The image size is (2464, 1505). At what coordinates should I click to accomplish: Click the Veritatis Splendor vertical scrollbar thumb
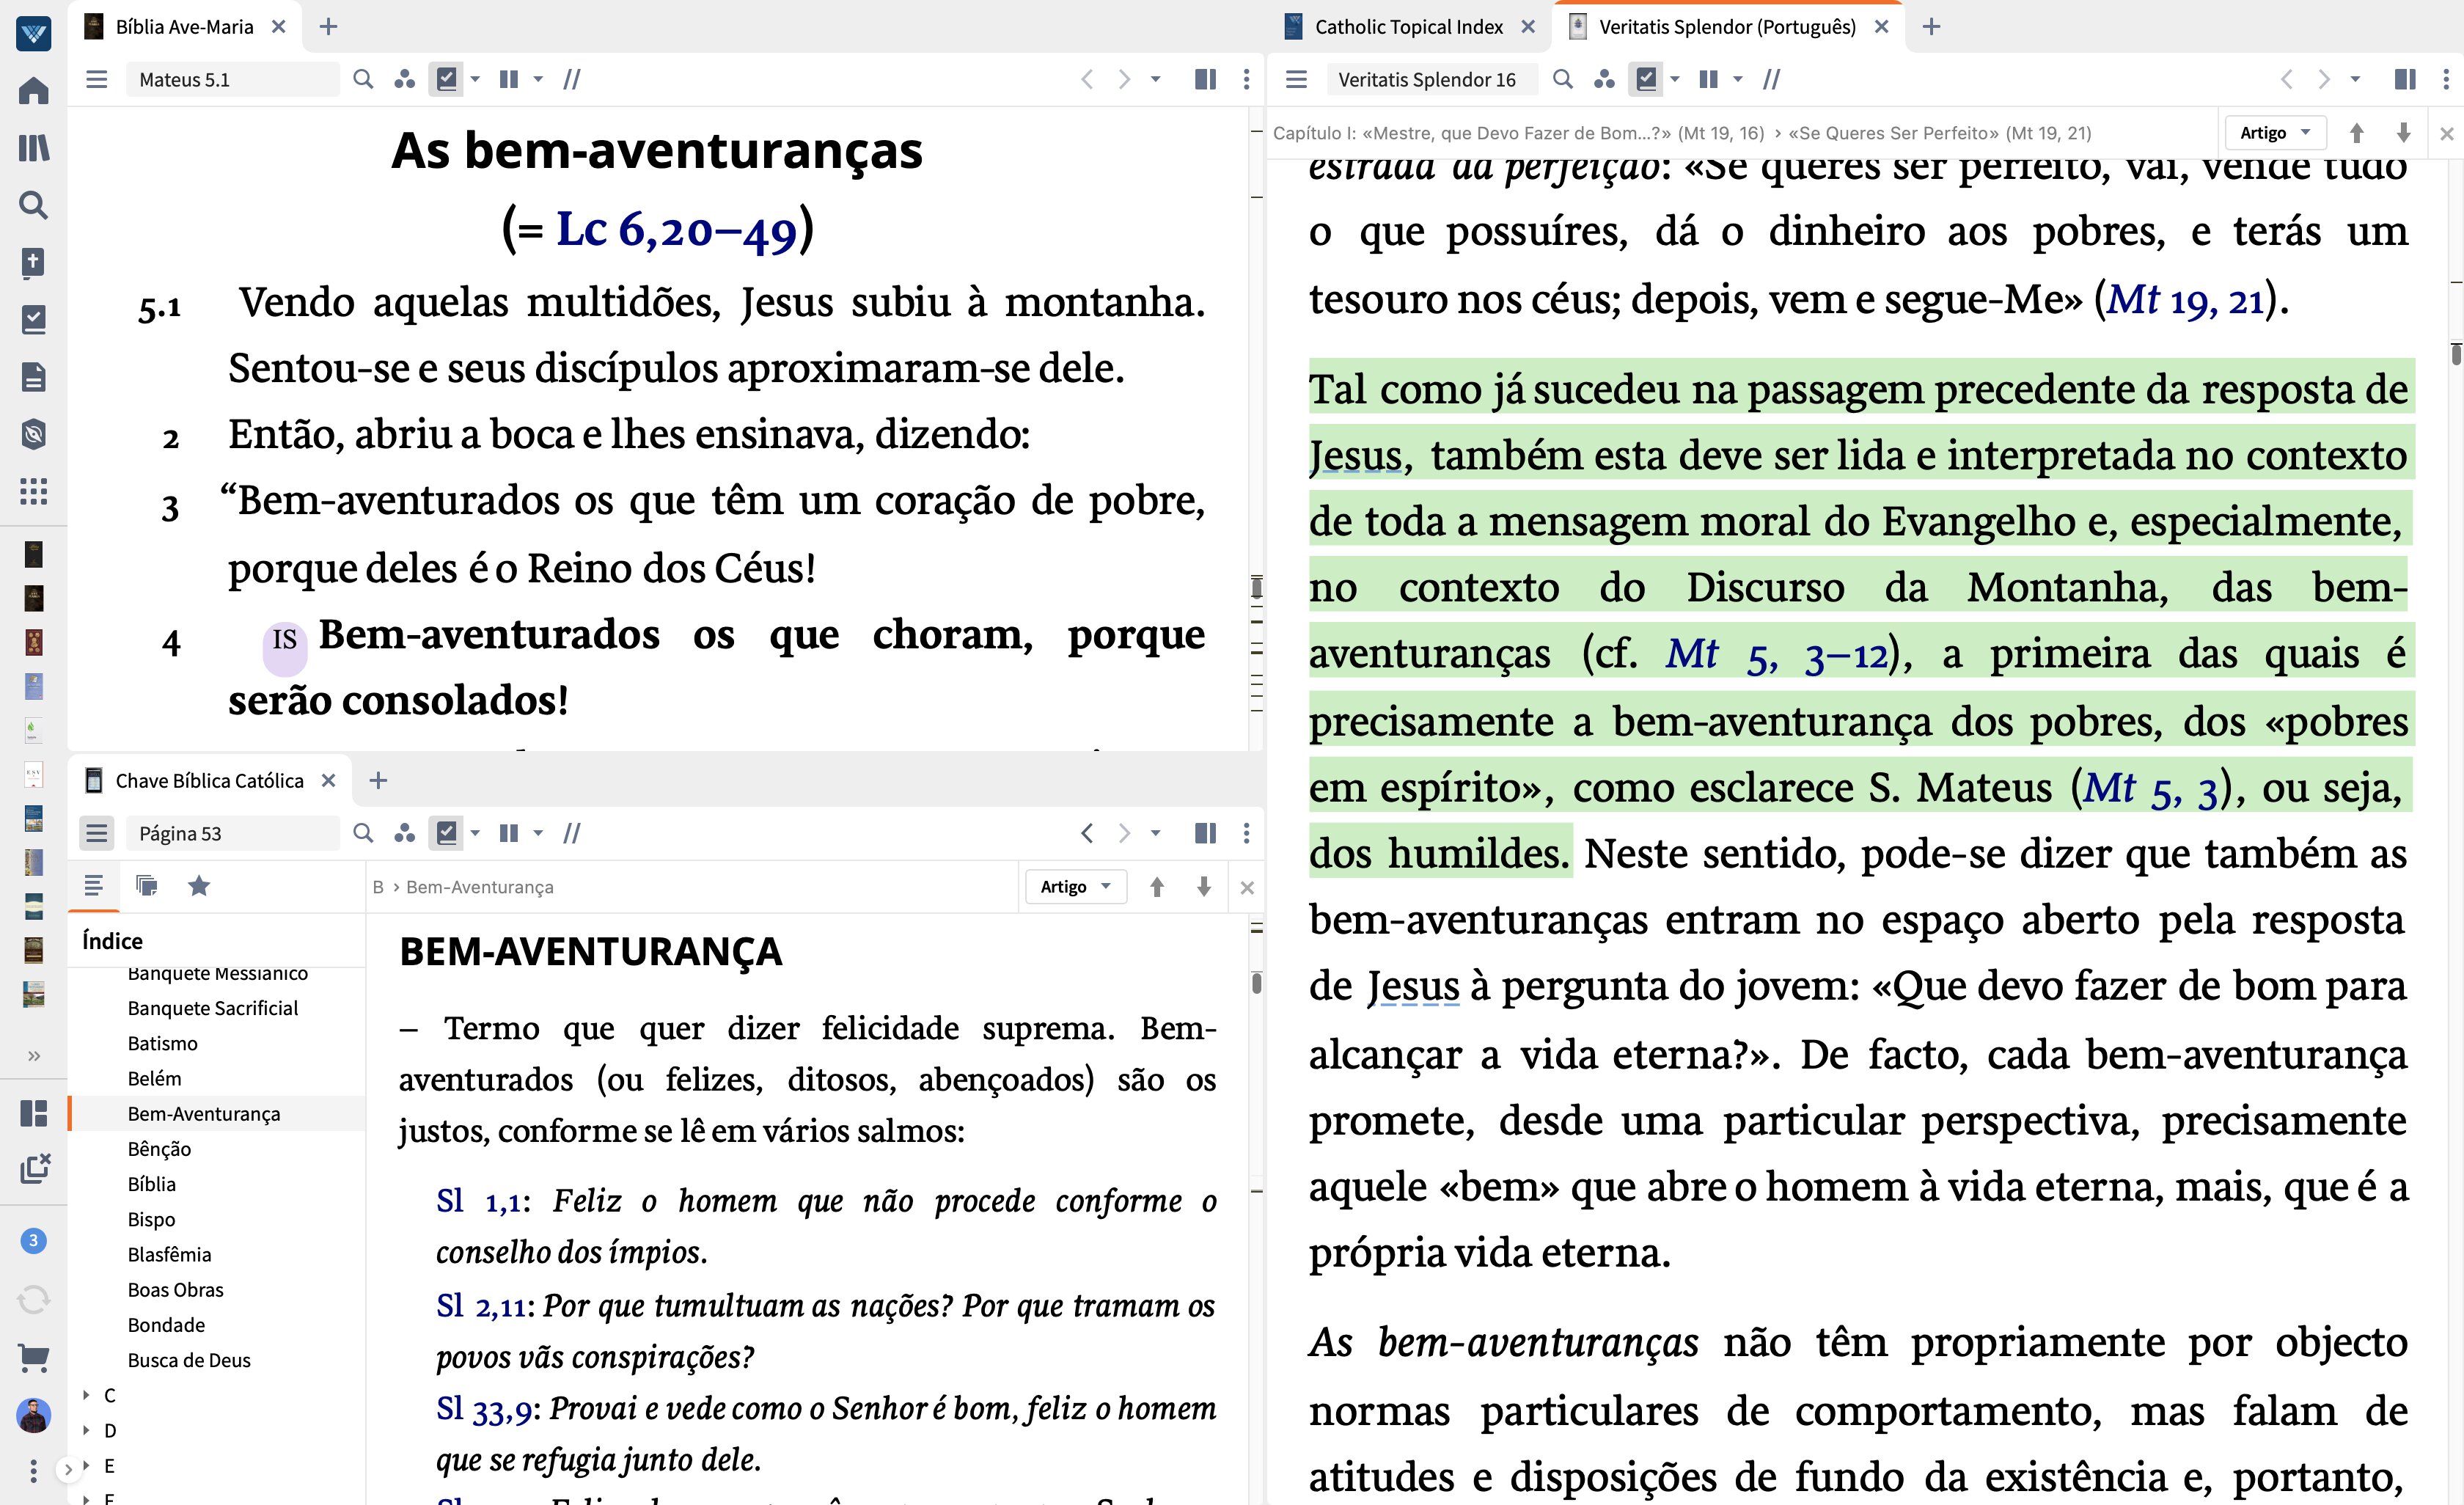pos(2455,354)
